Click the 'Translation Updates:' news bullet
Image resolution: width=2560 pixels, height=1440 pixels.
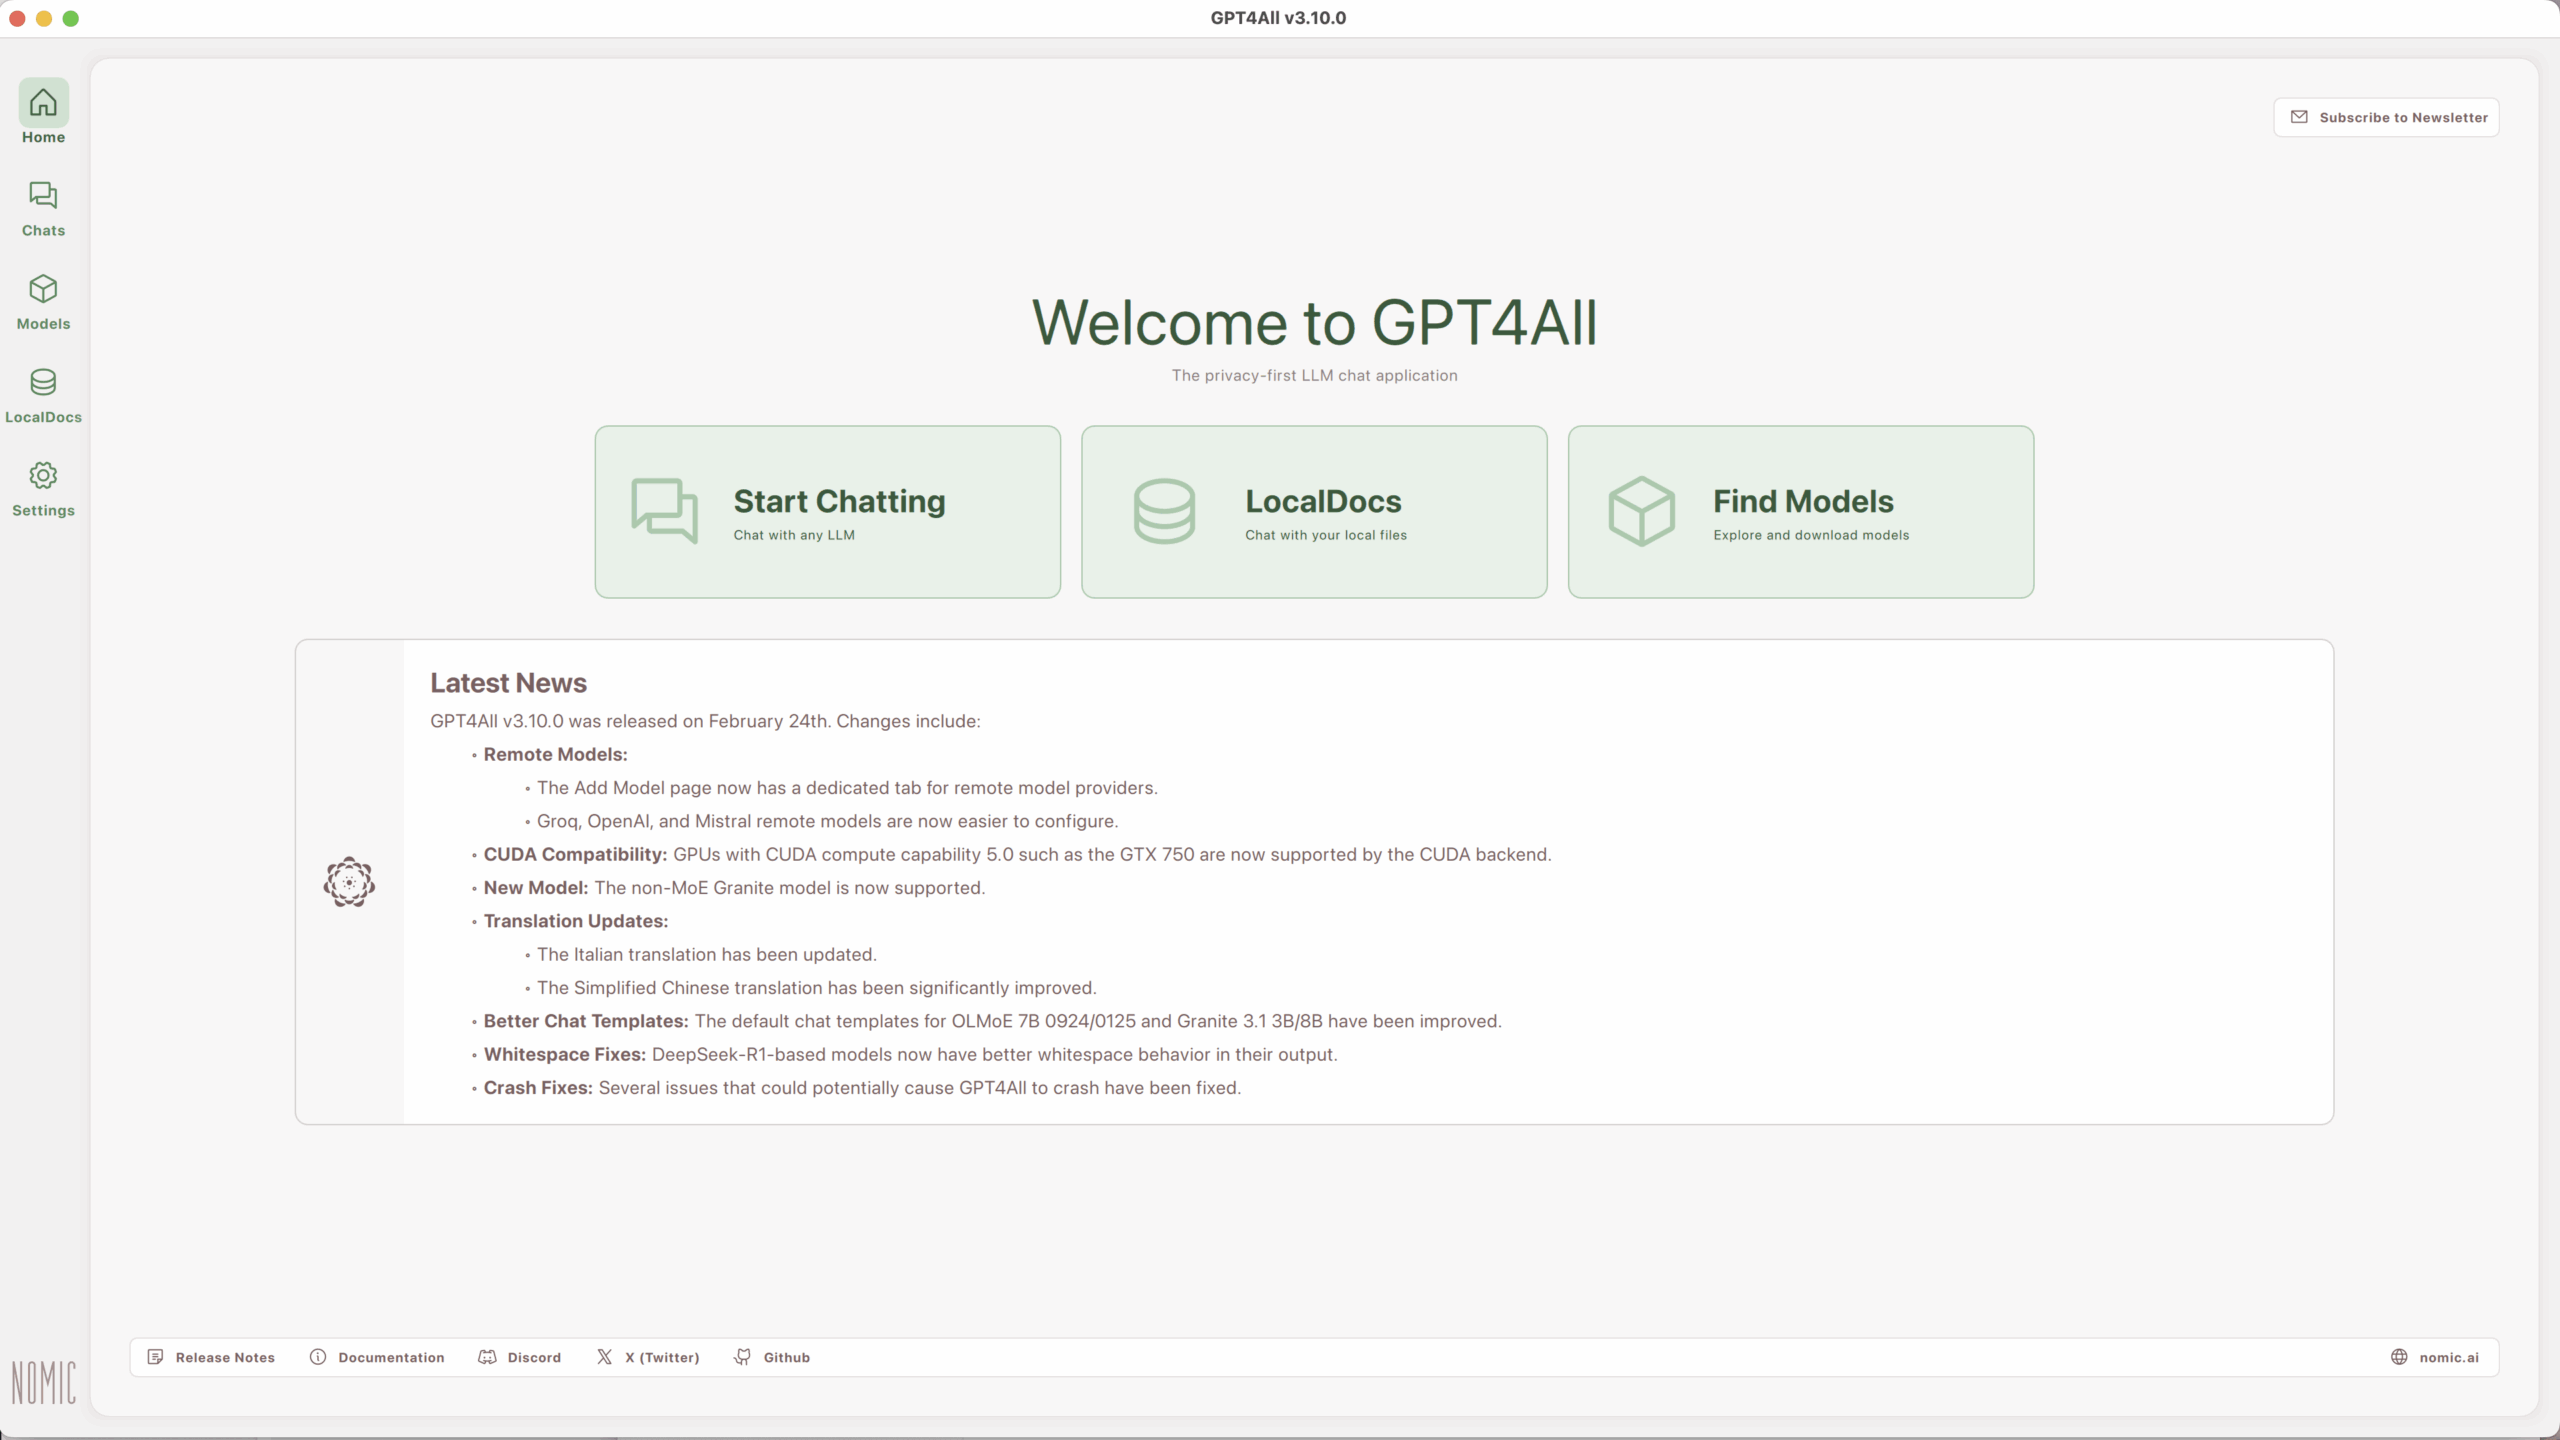pos(575,921)
